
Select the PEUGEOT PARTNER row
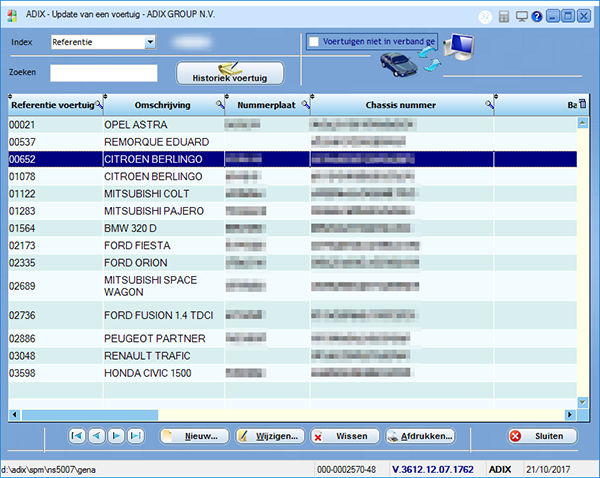[292, 338]
